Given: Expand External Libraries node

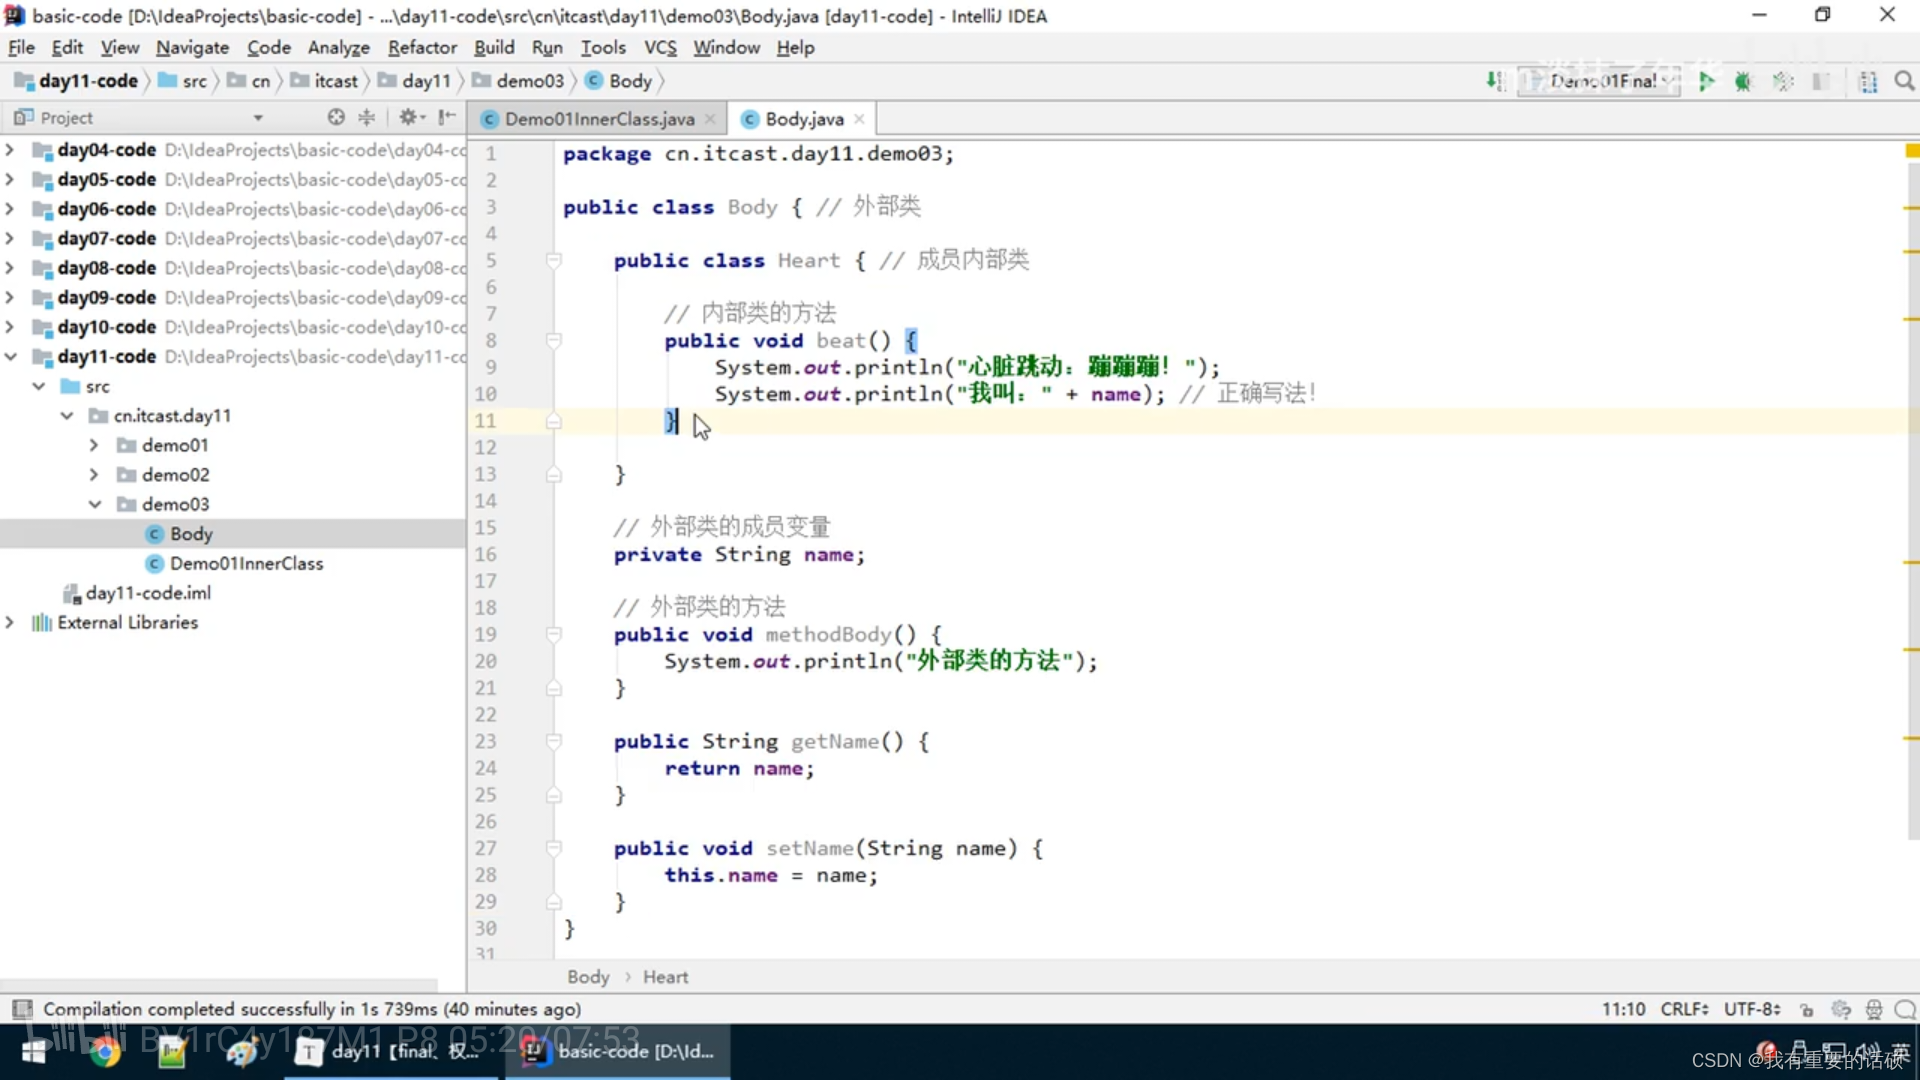Looking at the screenshot, I should [x=10, y=623].
